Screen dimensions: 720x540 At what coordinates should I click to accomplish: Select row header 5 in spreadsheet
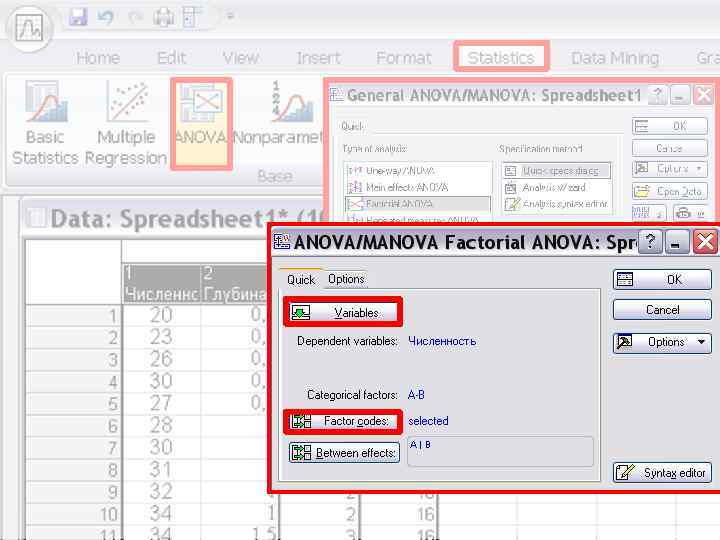(73, 404)
